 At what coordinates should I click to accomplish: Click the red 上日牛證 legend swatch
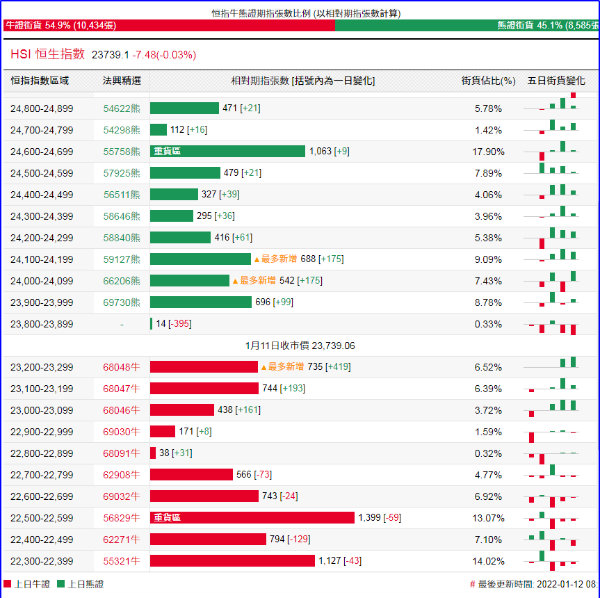pos(7,584)
